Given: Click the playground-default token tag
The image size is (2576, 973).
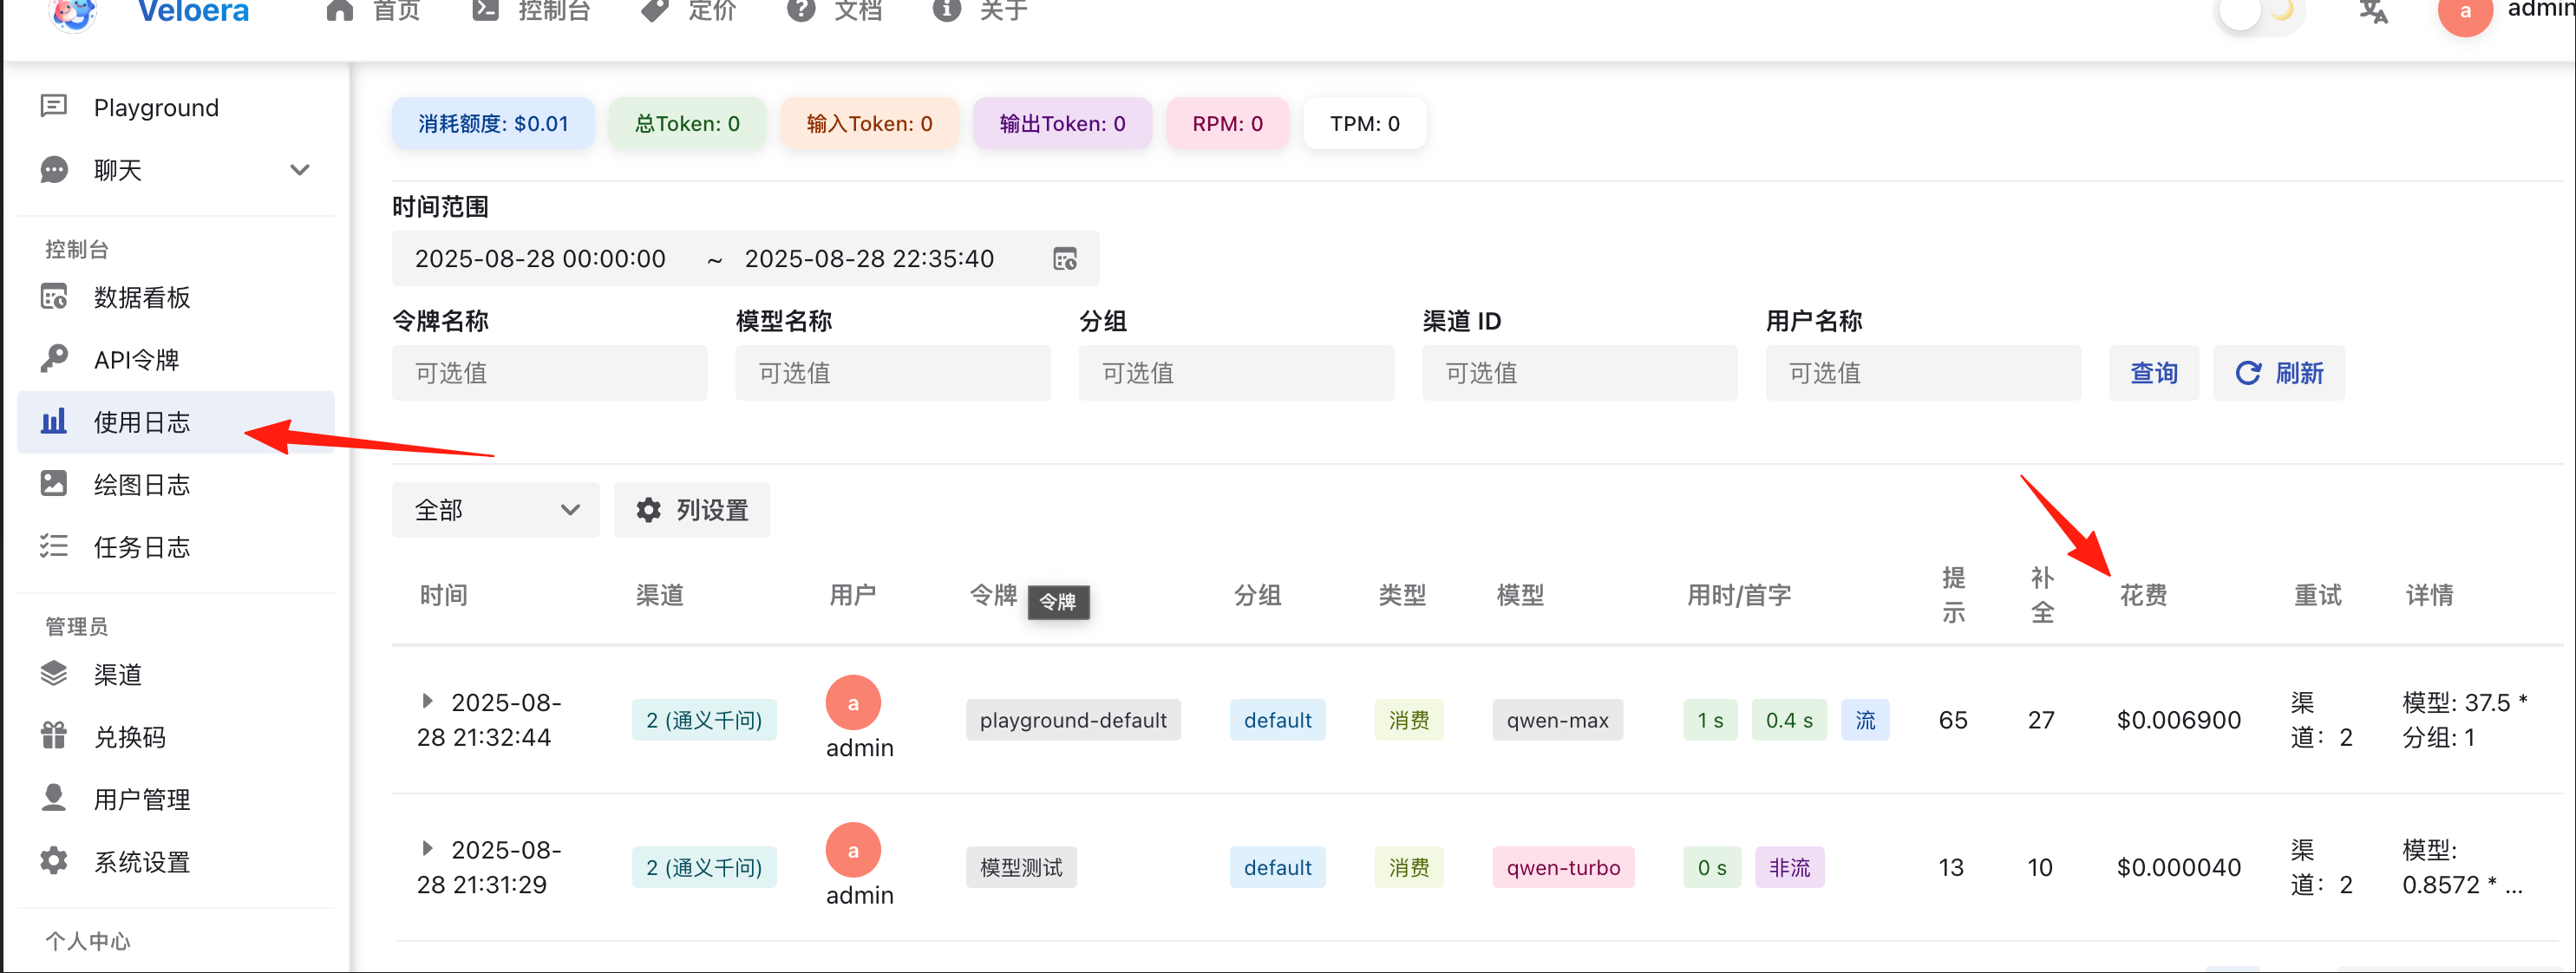Looking at the screenshot, I should (1073, 720).
